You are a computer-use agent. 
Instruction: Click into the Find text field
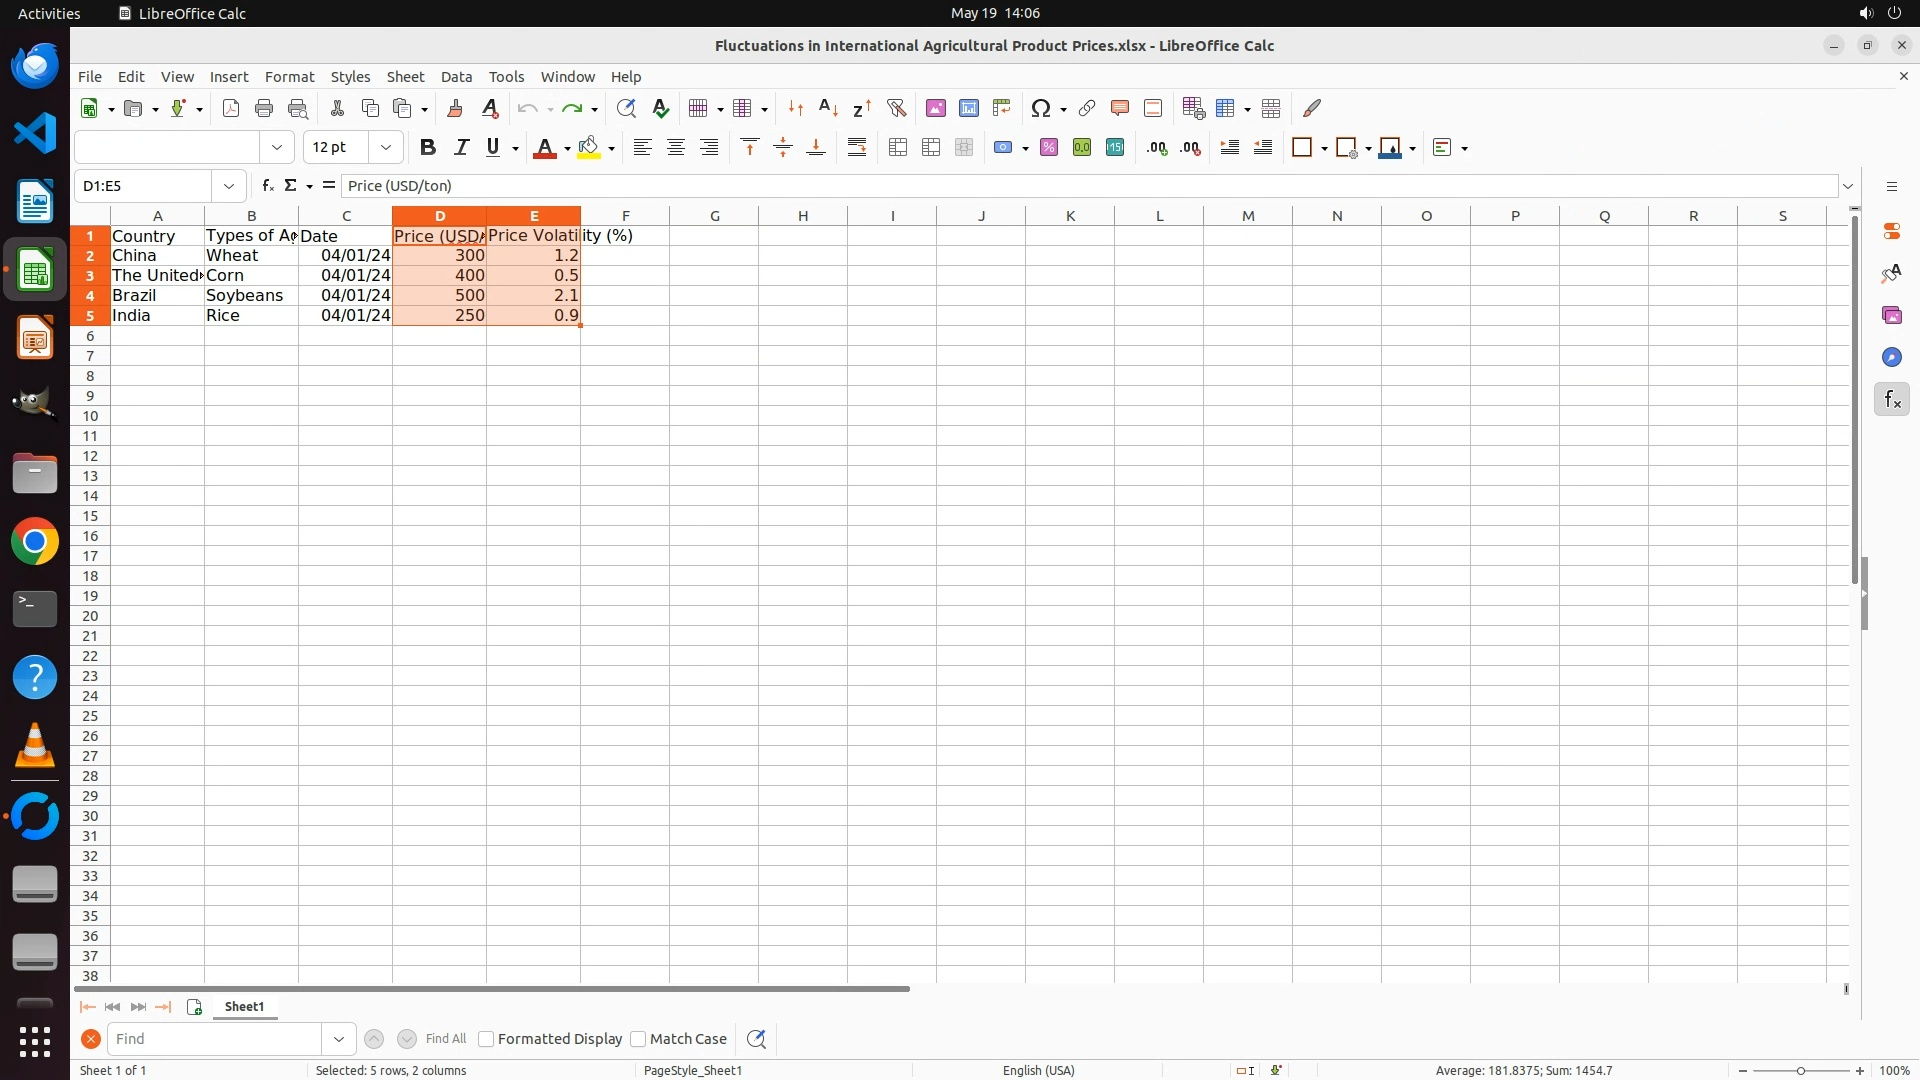[214, 1039]
